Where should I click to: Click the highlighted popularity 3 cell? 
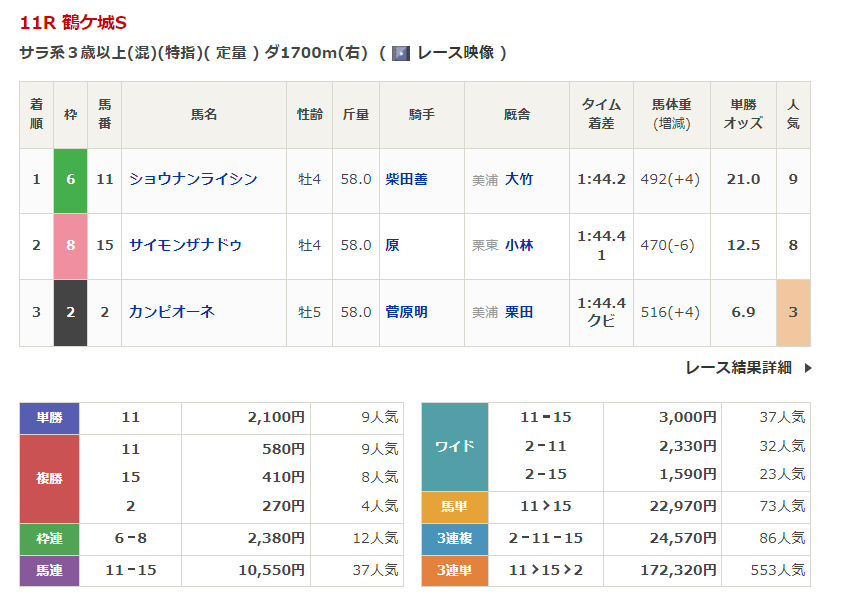(x=793, y=312)
